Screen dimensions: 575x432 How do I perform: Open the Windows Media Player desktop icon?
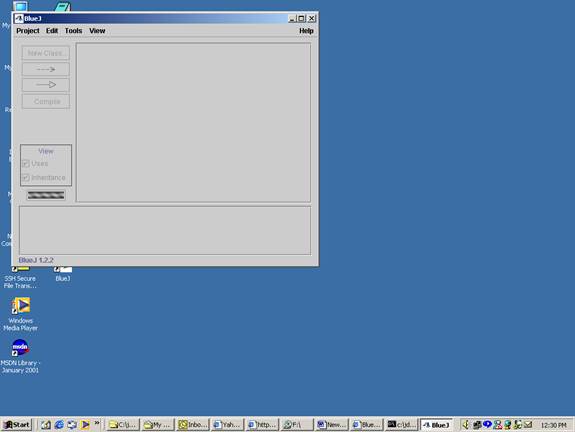(x=21, y=314)
